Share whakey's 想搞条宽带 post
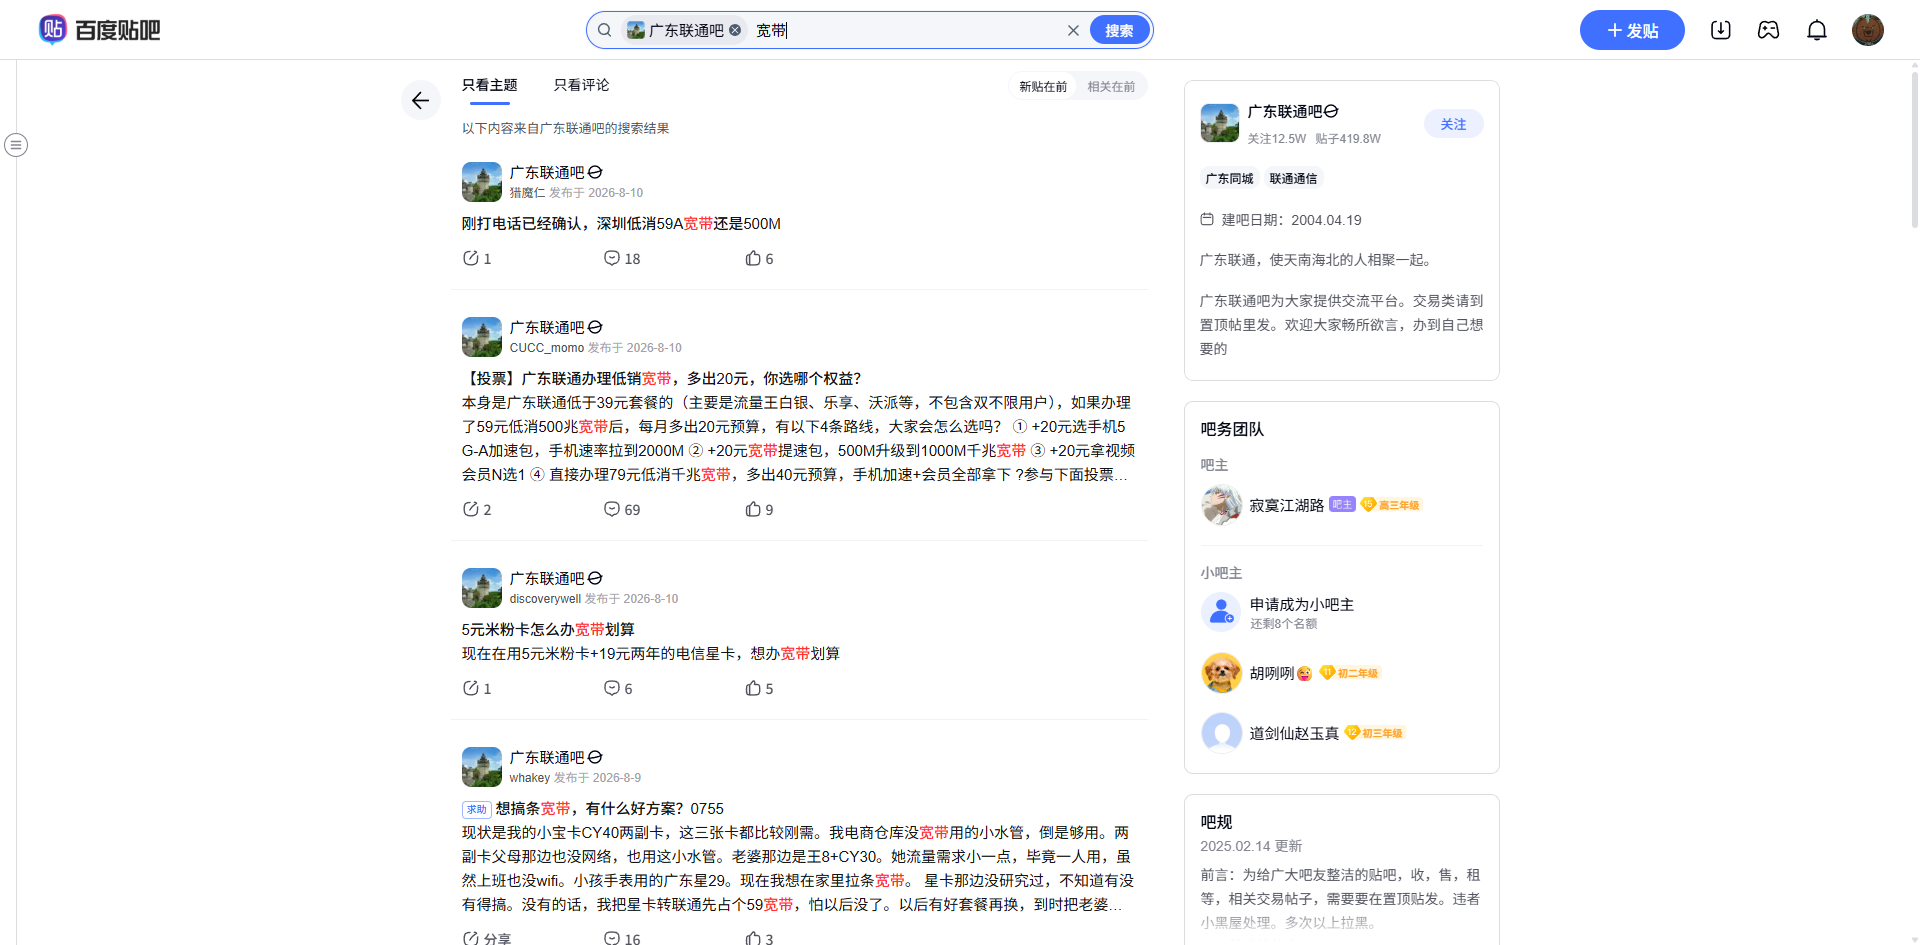1920x945 pixels. click(487, 939)
